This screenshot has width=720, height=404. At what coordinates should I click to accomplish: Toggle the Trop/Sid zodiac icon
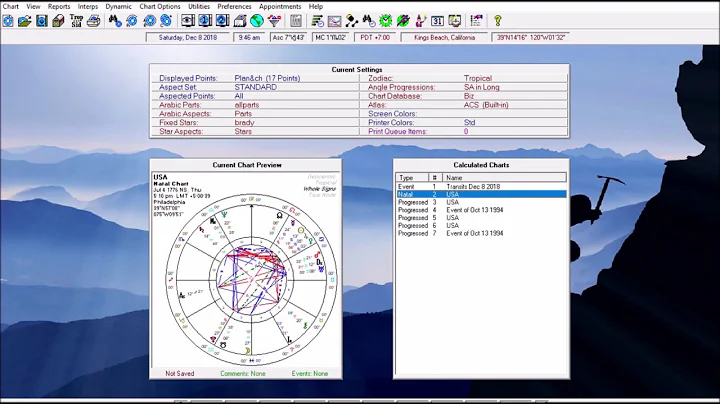pos(76,21)
